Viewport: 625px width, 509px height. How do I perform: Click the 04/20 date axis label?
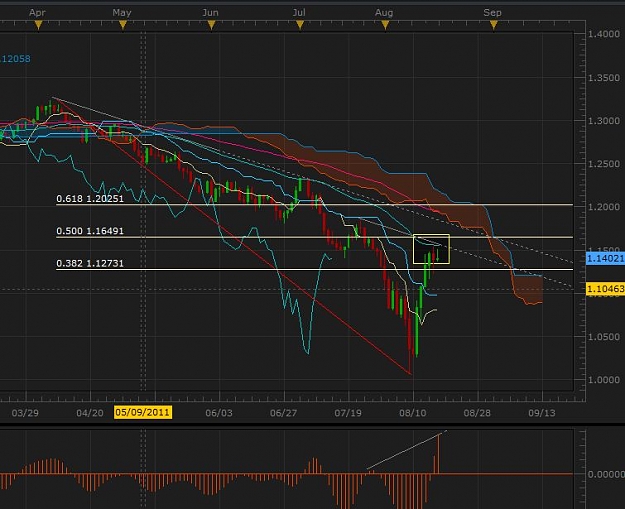[x=90, y=413]
